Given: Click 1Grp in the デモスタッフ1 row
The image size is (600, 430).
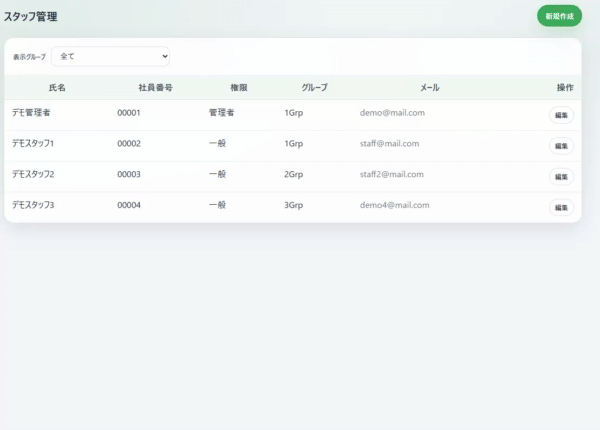Looking at the screenshot, I should [x=293, y=144].
